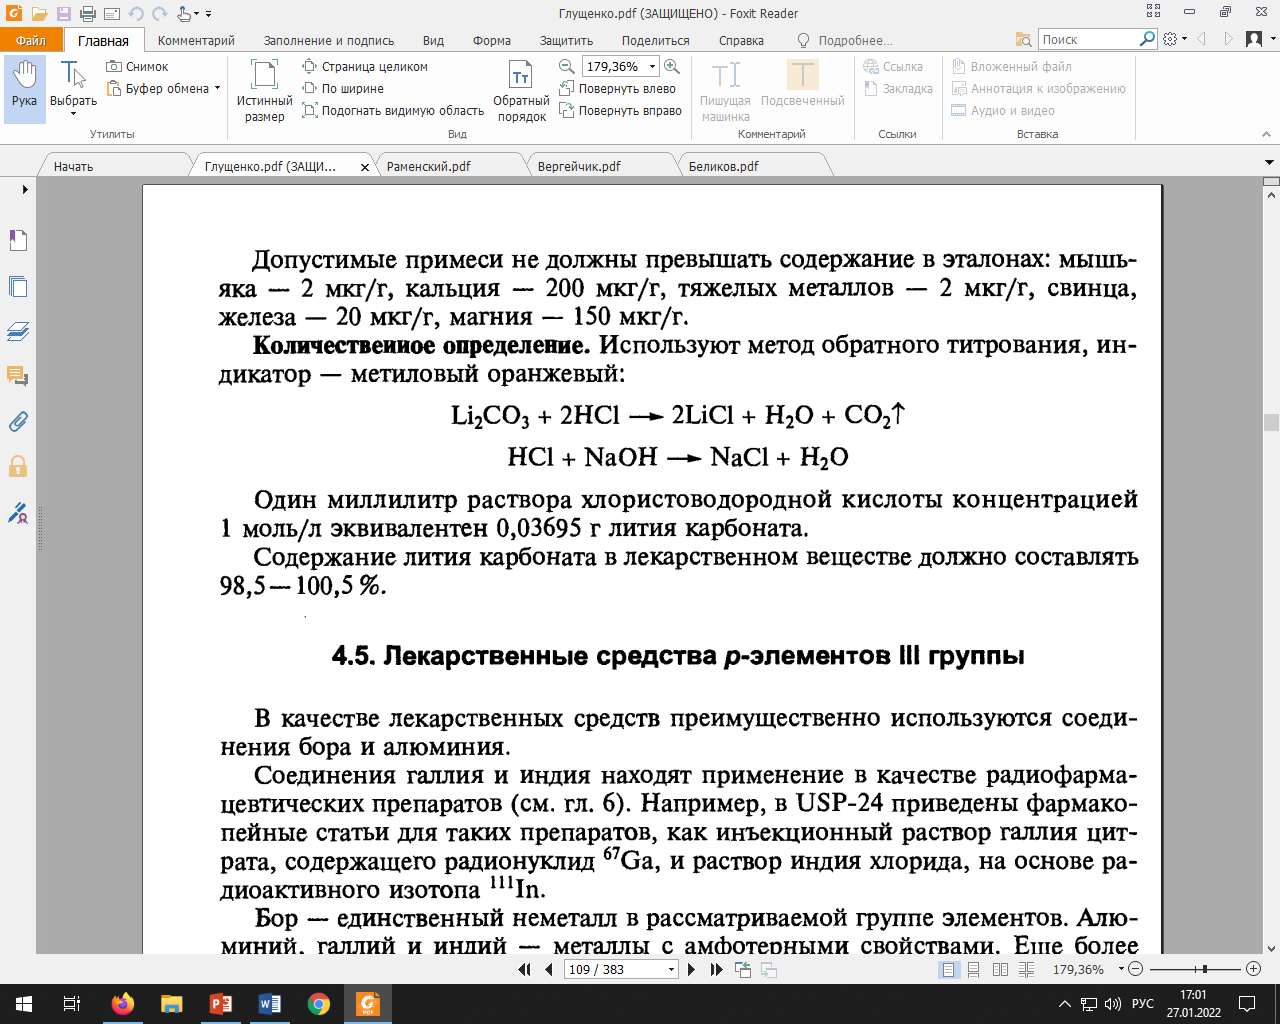The image size is (1280, 1024).
Task: Fit page По ширине
Action: click(343, 89)
